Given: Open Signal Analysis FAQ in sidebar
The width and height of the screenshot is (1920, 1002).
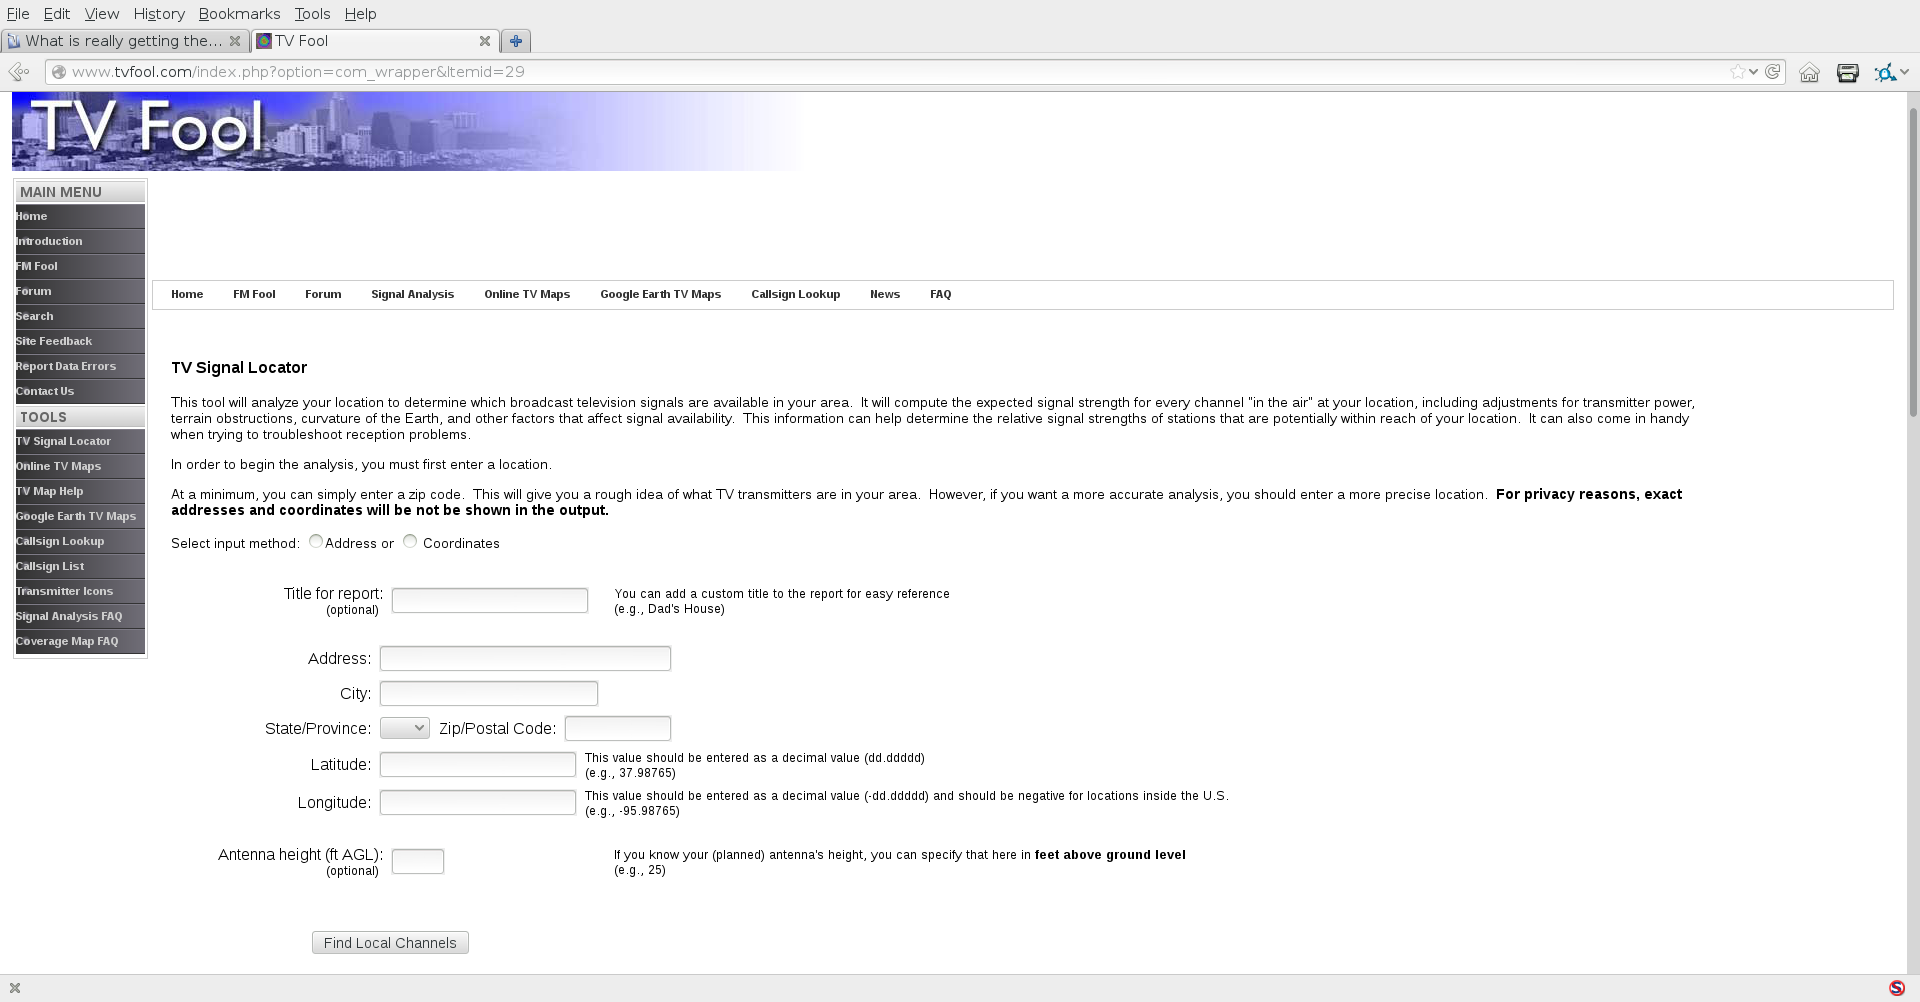Looking at the screenshot, I should pos(80,616).
